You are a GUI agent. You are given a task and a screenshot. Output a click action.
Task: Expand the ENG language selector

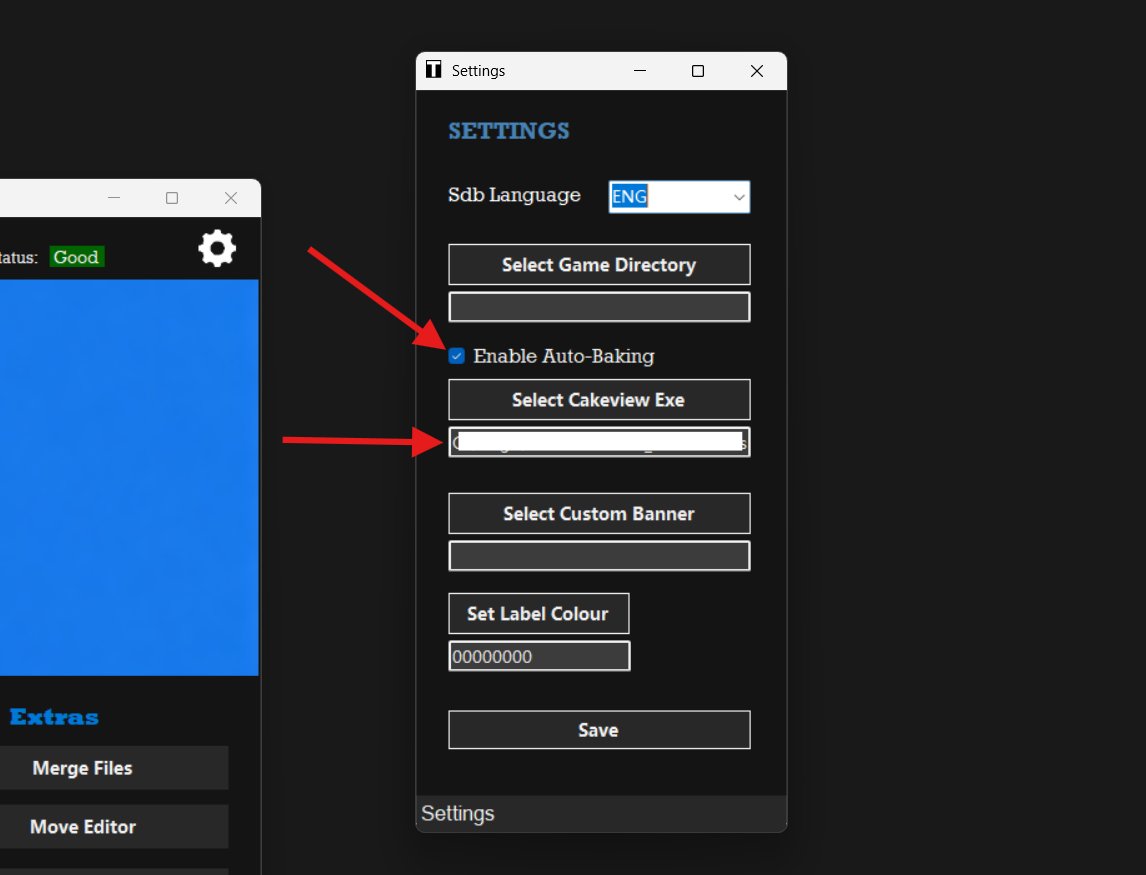coord(738,196)
